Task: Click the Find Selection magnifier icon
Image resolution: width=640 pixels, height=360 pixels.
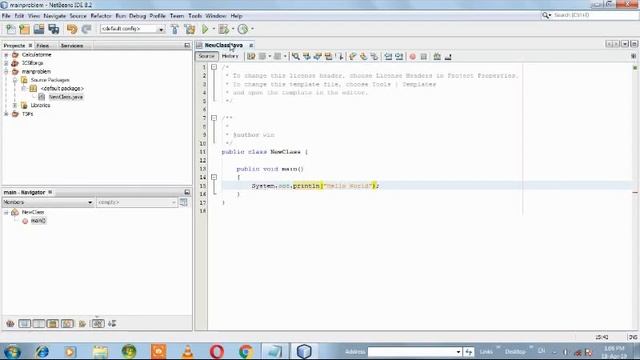Action: (x=296, y=56)
